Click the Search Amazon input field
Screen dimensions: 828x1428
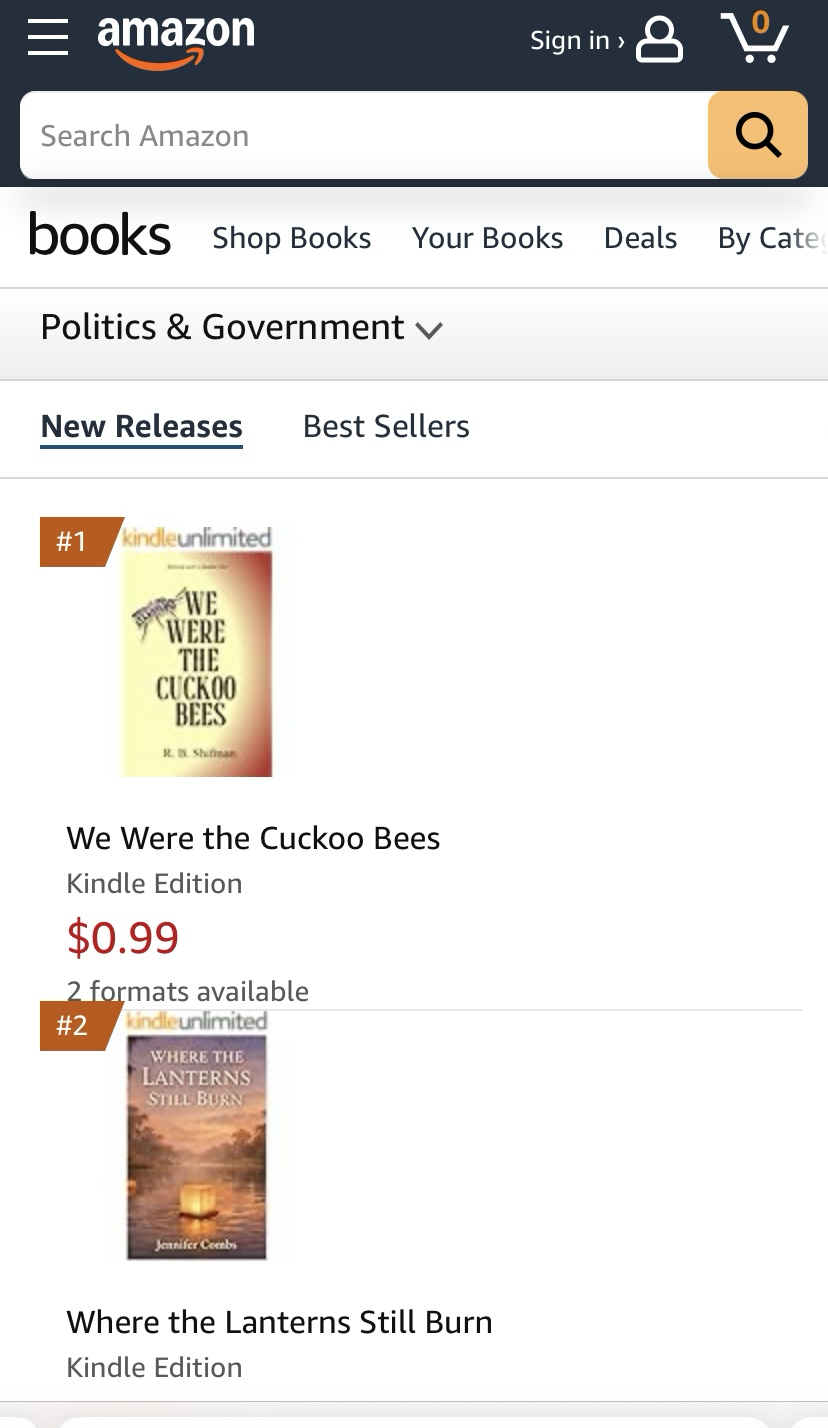(364, 136)
